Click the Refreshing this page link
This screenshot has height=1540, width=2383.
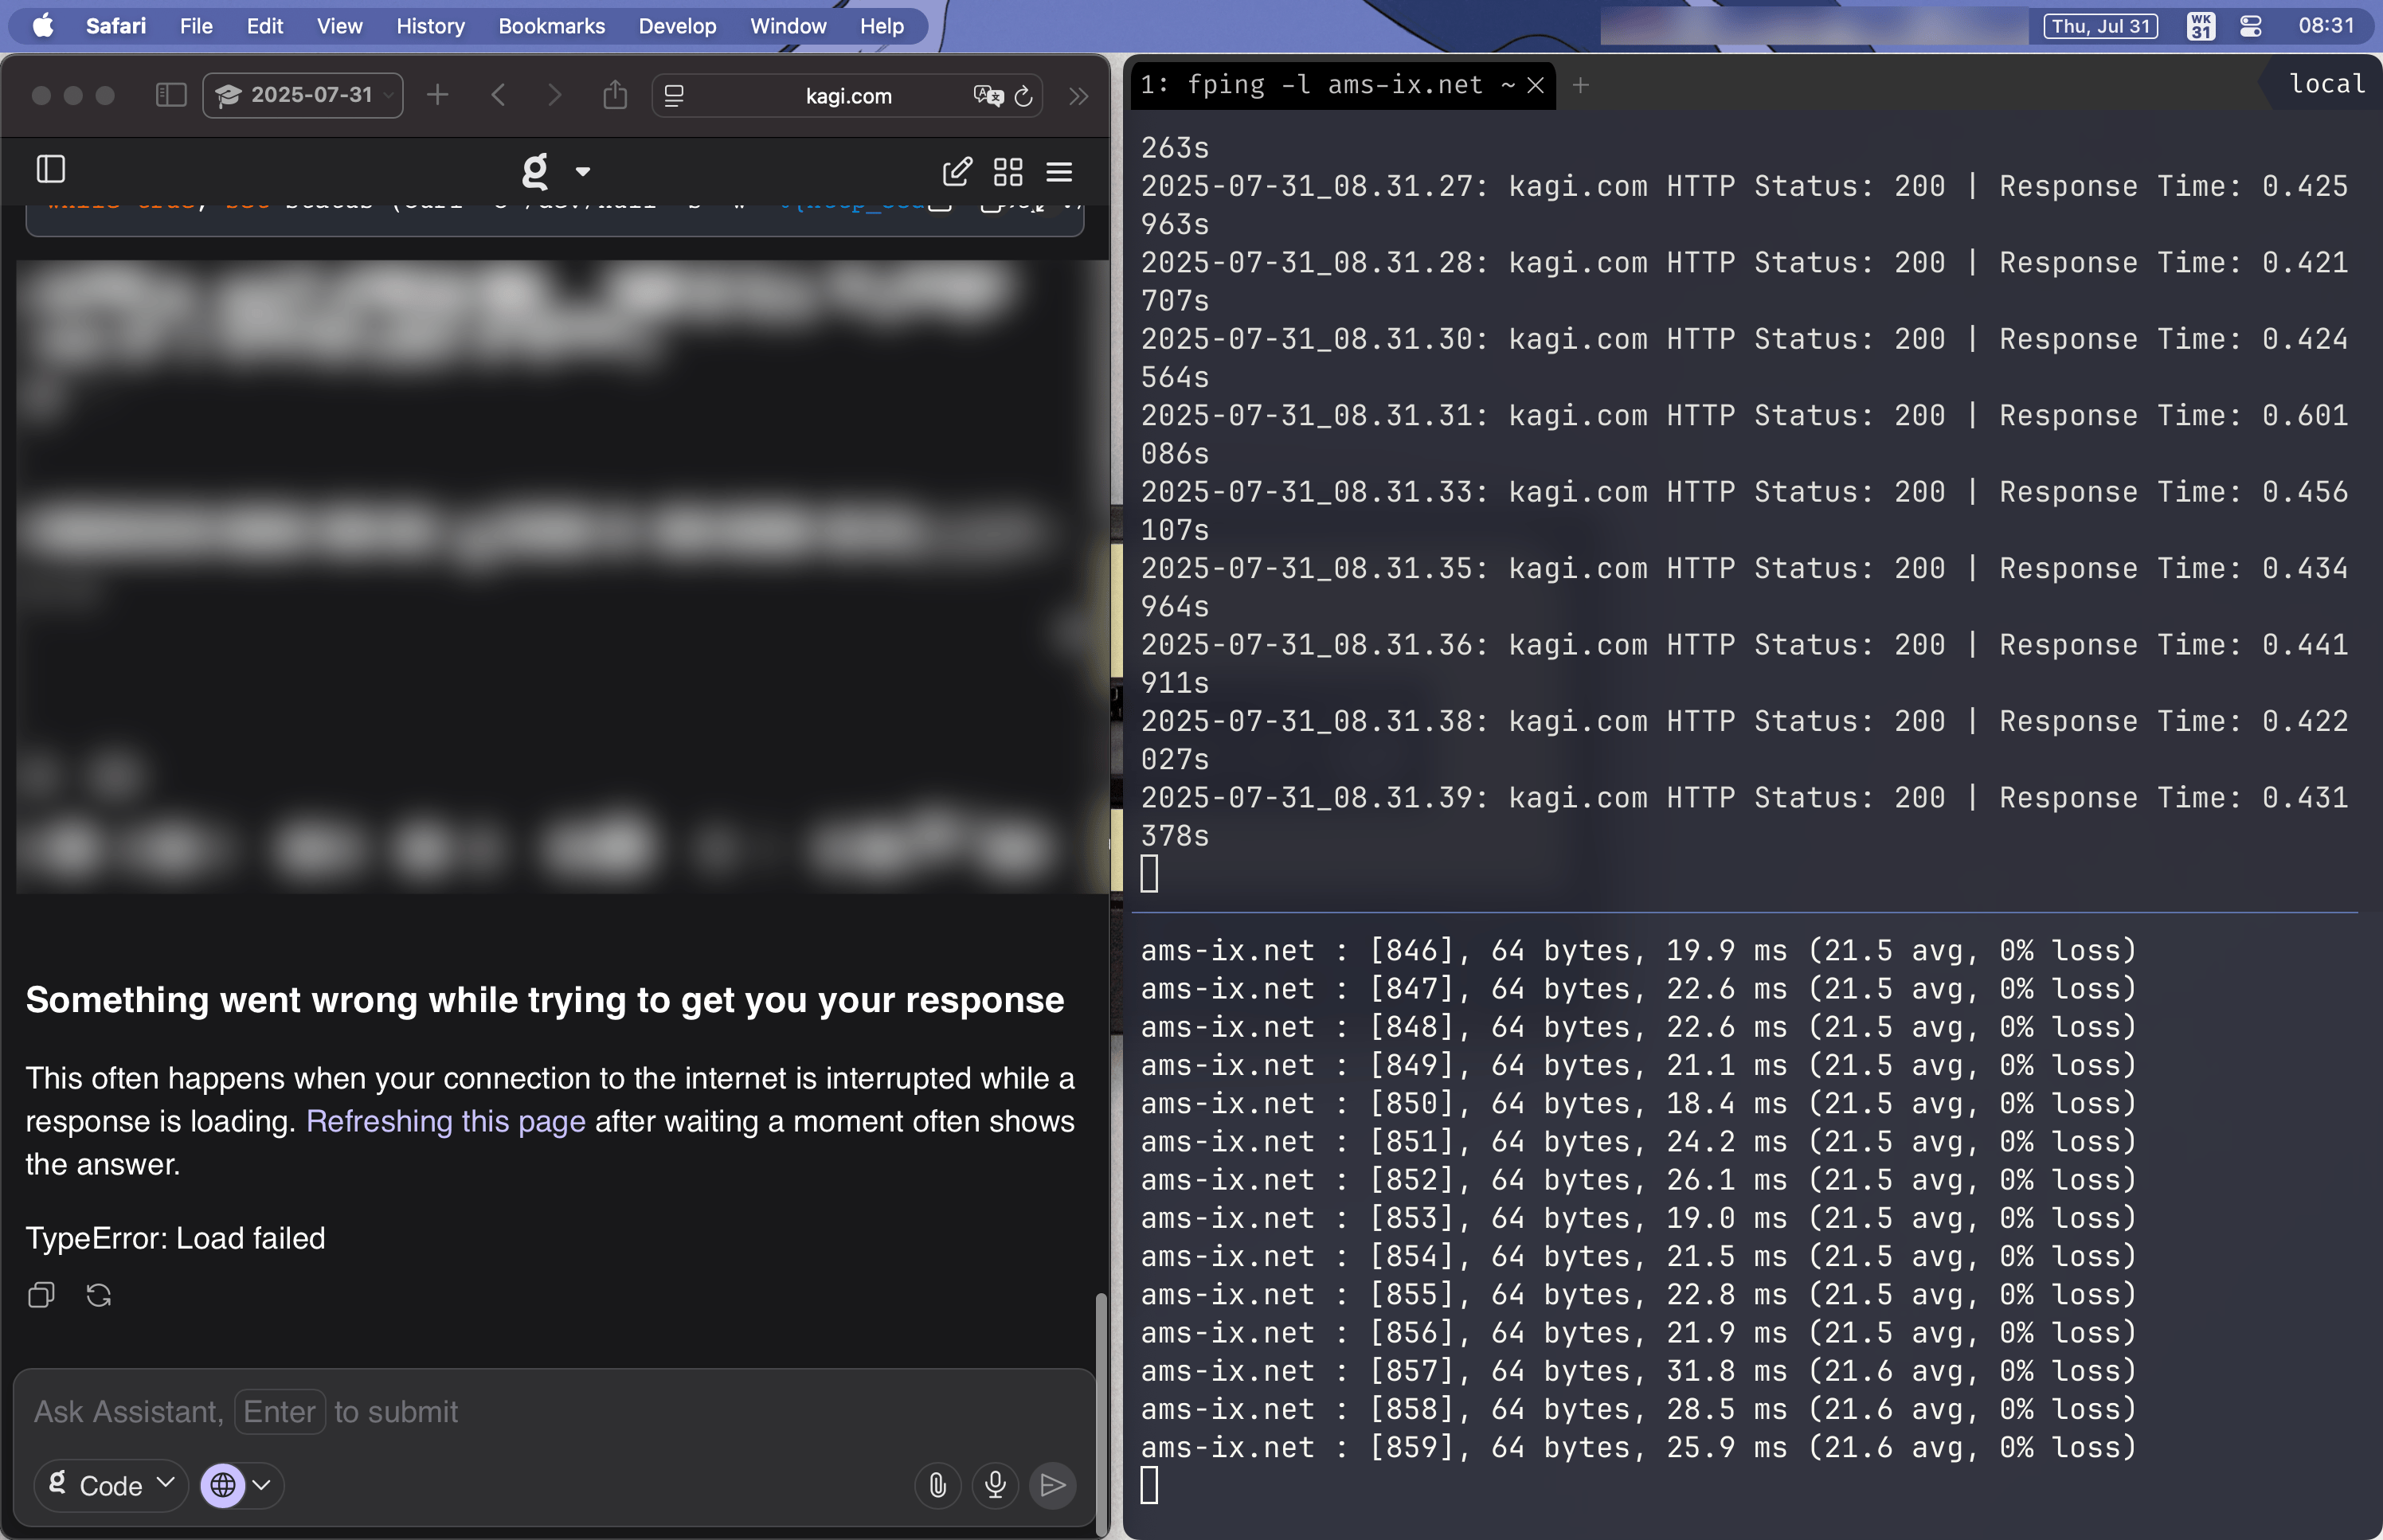[445, 1121]
